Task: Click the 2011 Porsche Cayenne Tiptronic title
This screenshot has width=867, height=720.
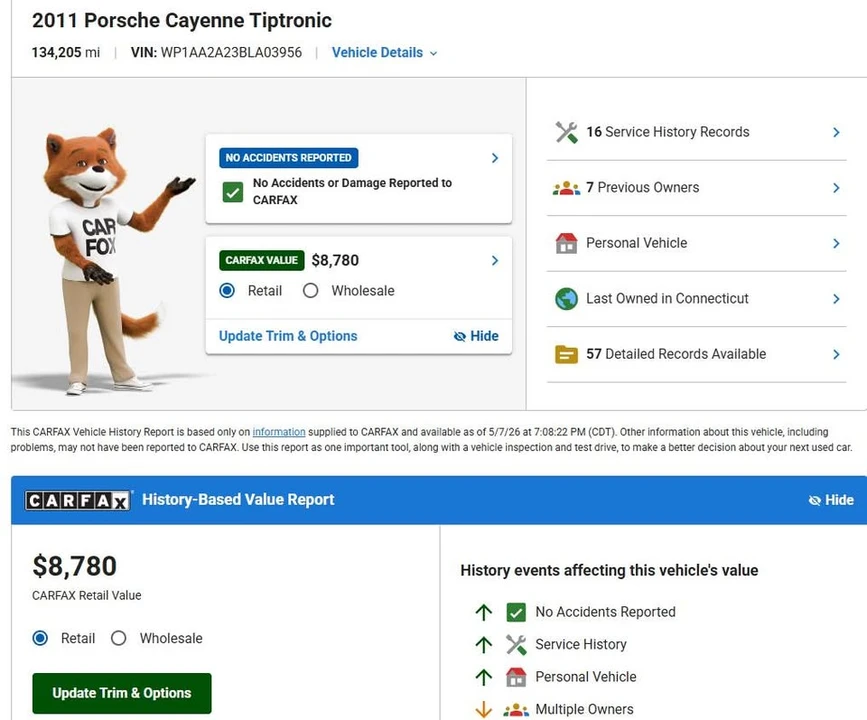Action: tap(182, 20)
